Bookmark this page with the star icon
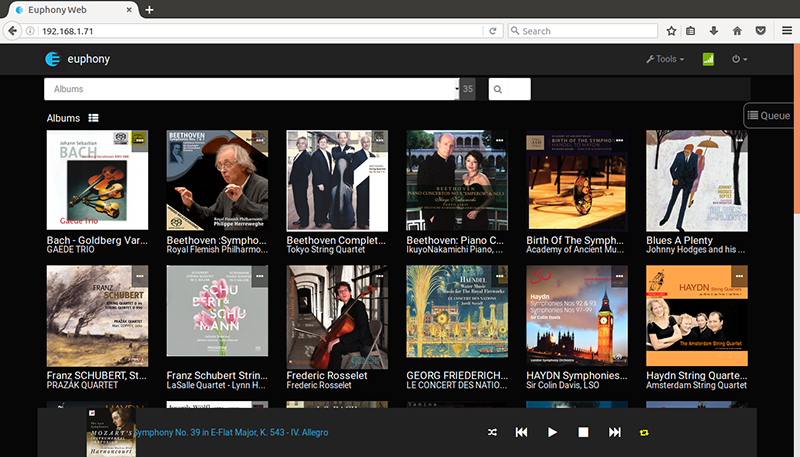This screenshot has width=800, height=457. tap(671, 31)
